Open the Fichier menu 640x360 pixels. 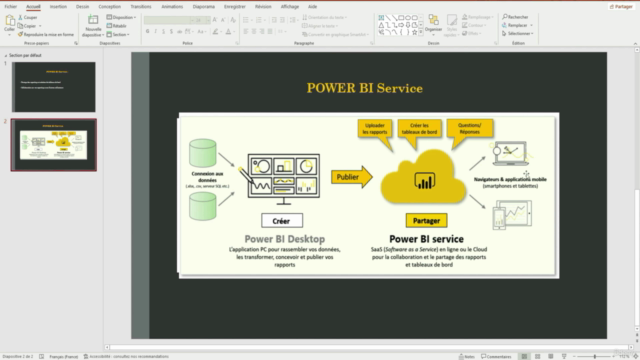click(11, 7)
